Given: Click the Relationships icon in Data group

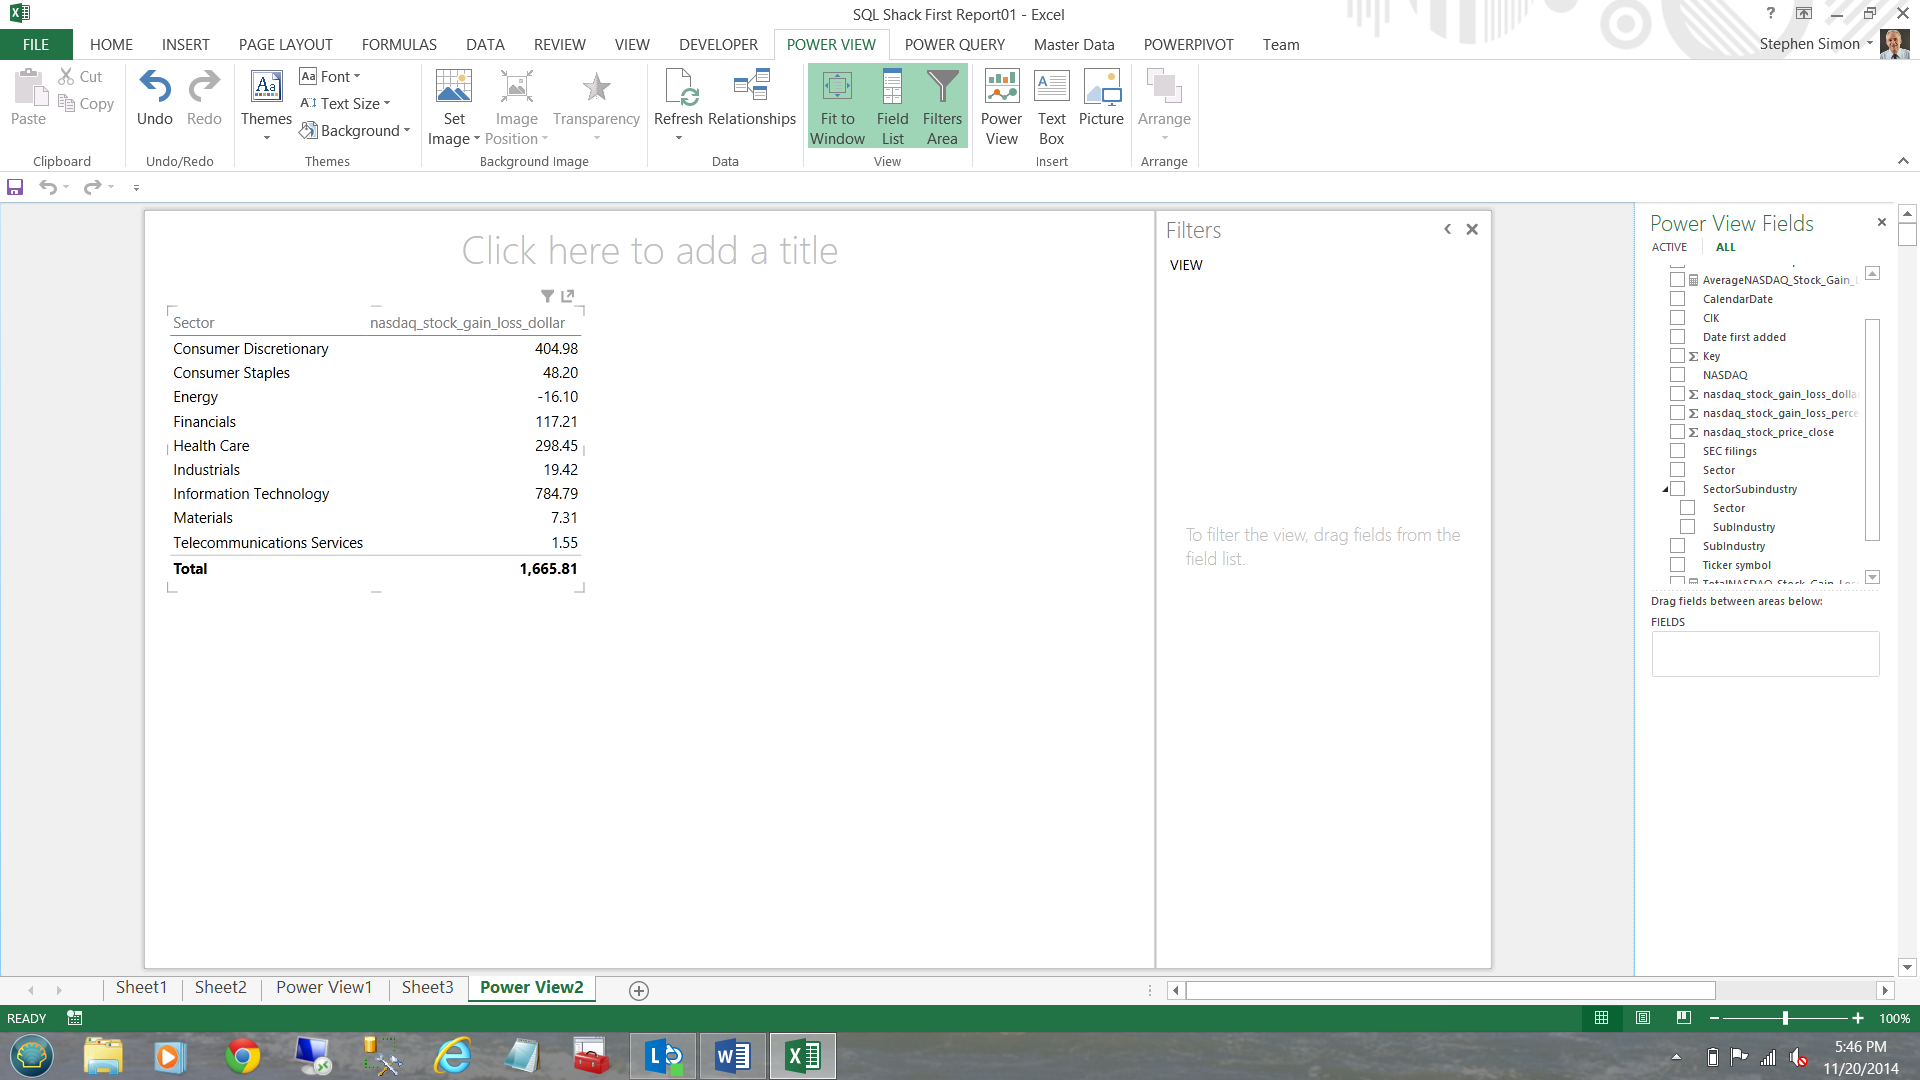Looking at the screenshot, I should click(x=751, y=88).
